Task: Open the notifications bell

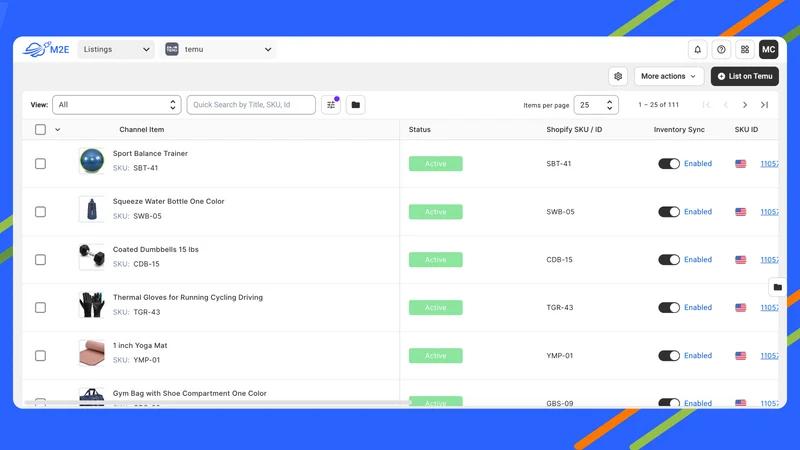Action: click(697, 49)
